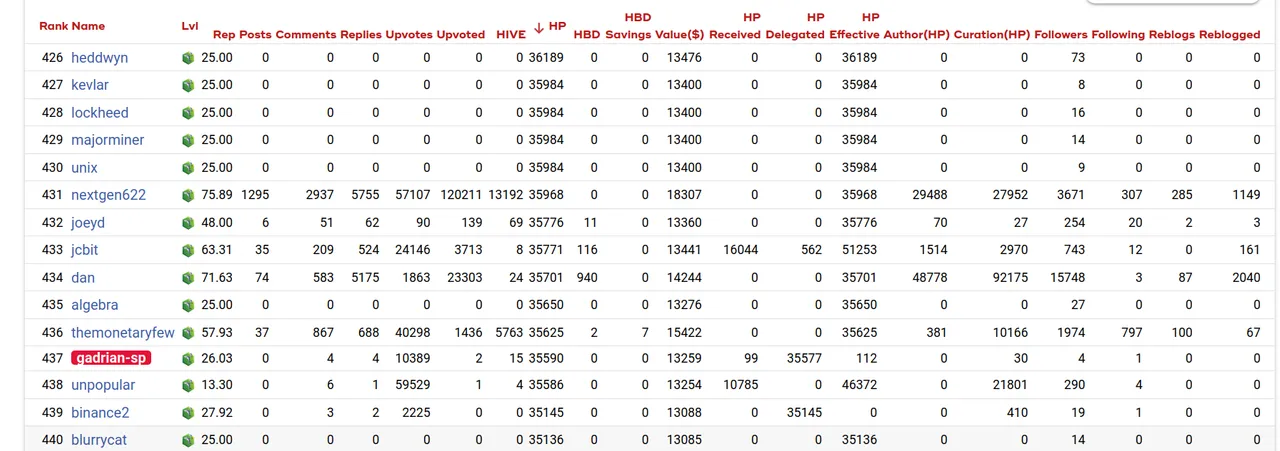Image resolution: width=1280 pixels, height=451 pixels.
Task: Sort by the HP Delegated column header
Action: tap(795, 26)
